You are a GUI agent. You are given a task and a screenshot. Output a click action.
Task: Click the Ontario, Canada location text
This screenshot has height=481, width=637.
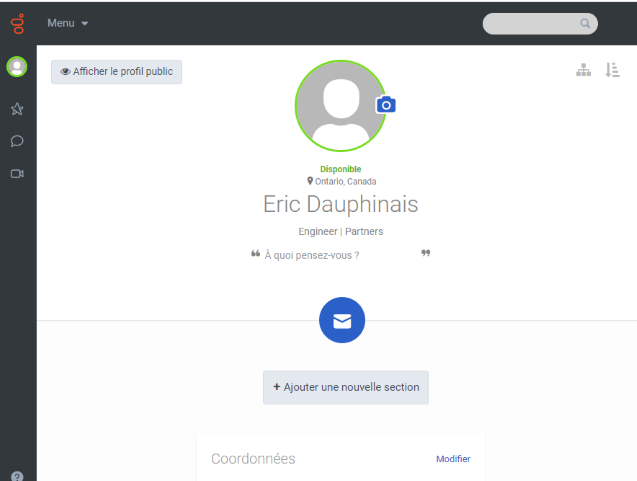click(345, 181)
